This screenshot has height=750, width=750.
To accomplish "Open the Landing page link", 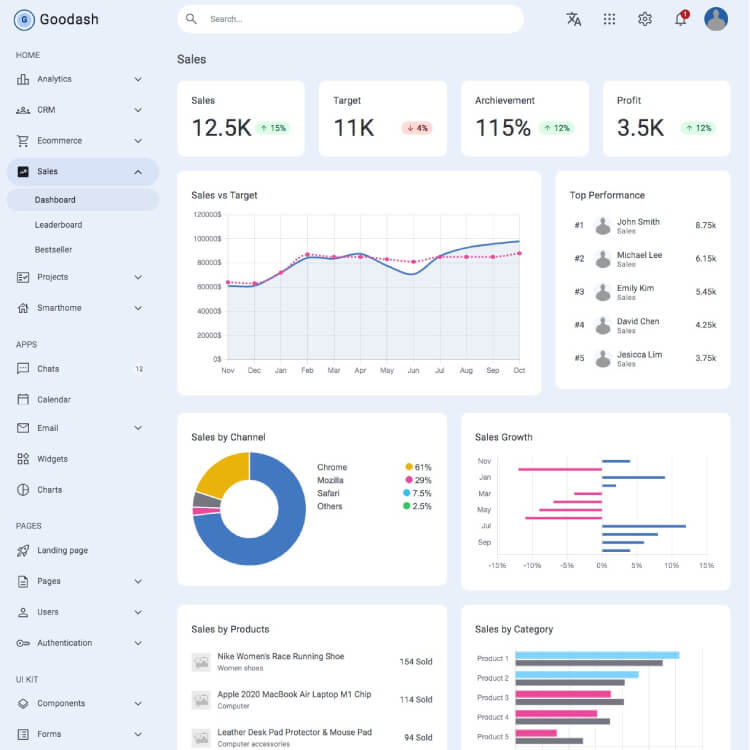I will pos(62,550).
